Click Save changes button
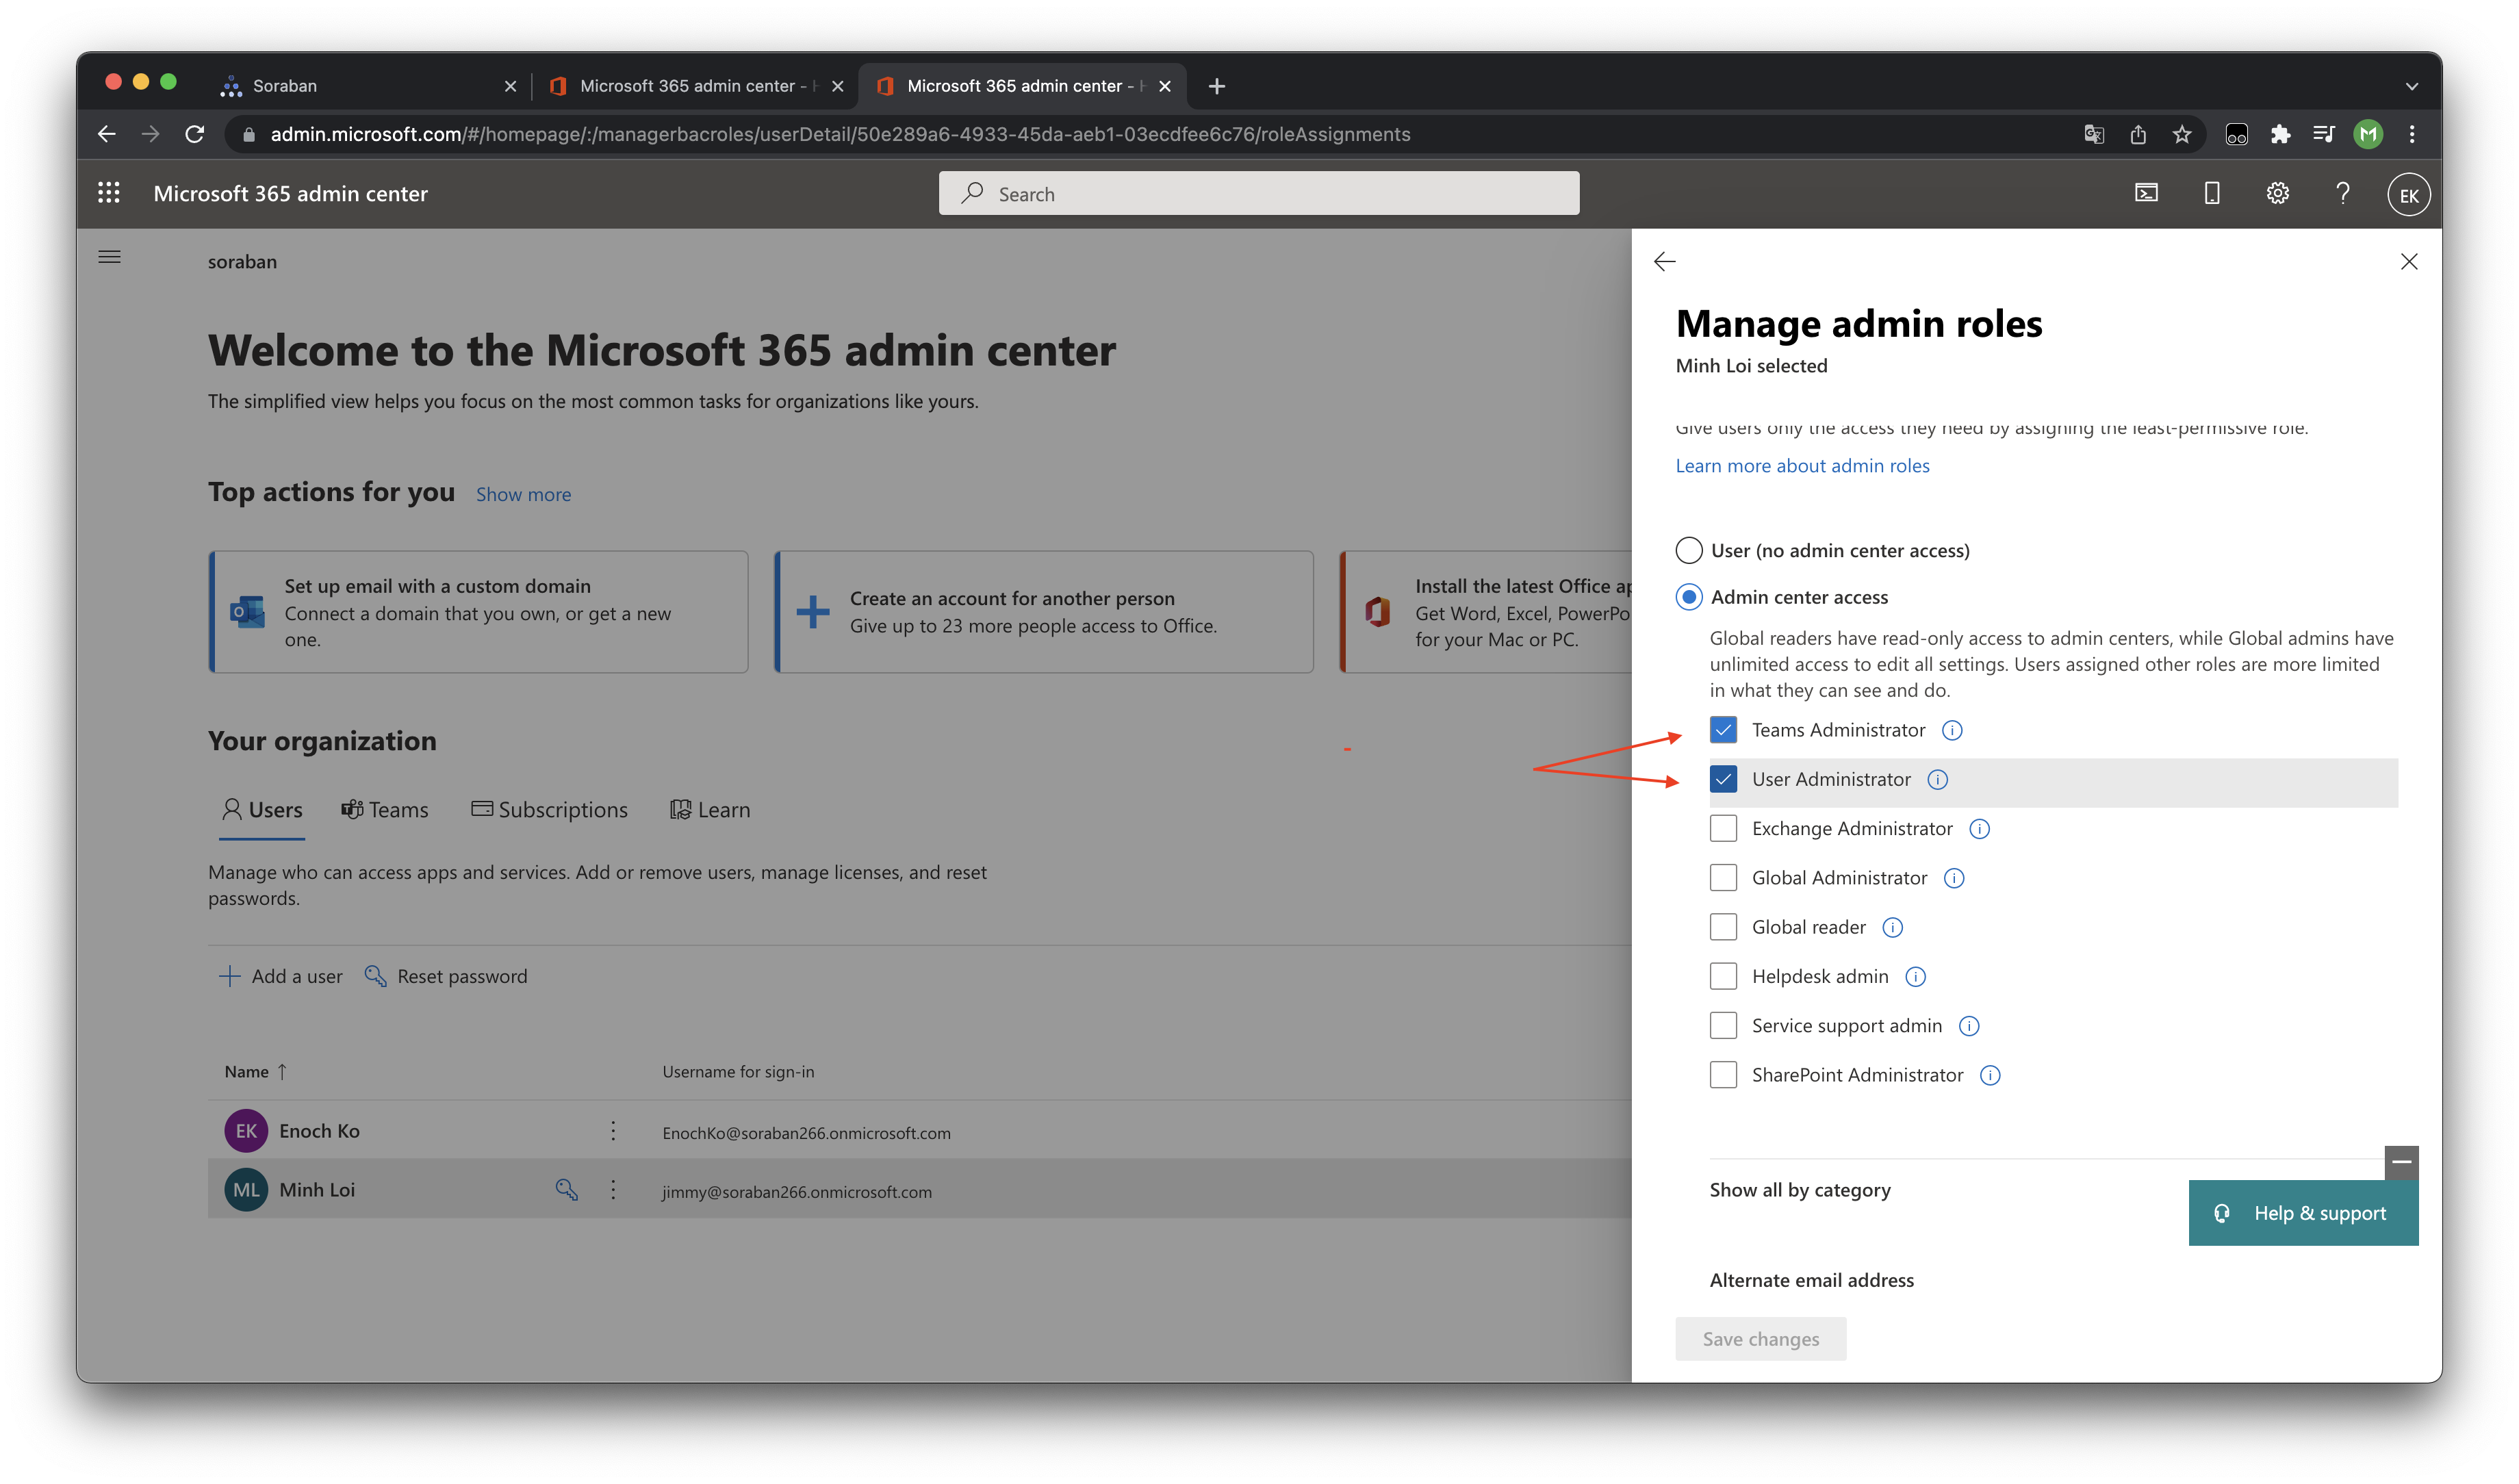Image resolution: width=2519 pixels, height=1484 pixels. click(x=1760, y=1339)
